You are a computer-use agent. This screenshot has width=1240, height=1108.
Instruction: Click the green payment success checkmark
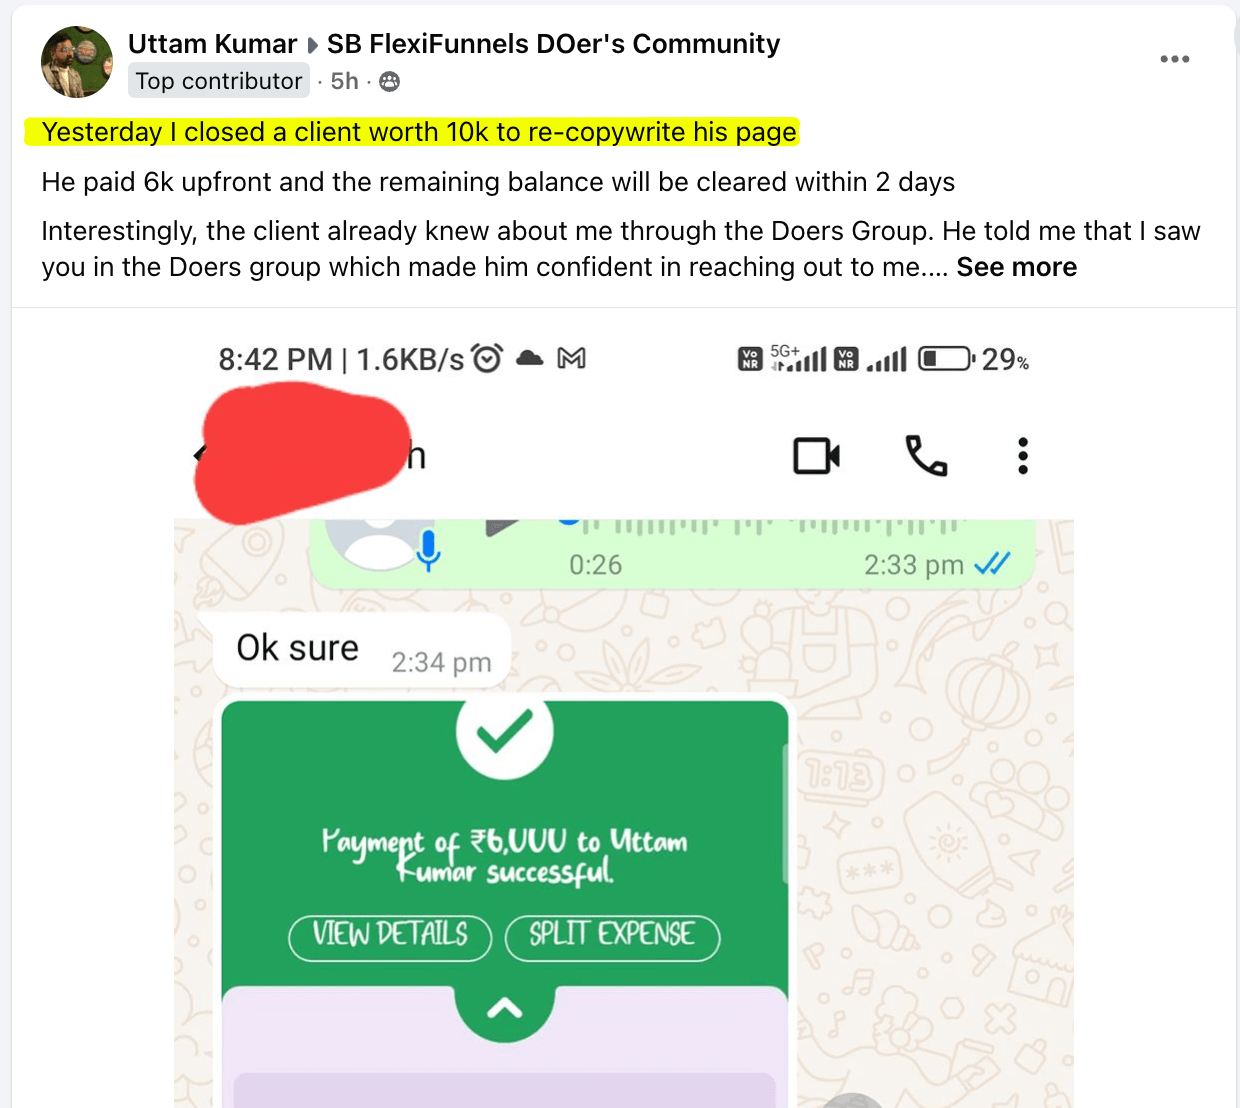(x=505, y=733)
